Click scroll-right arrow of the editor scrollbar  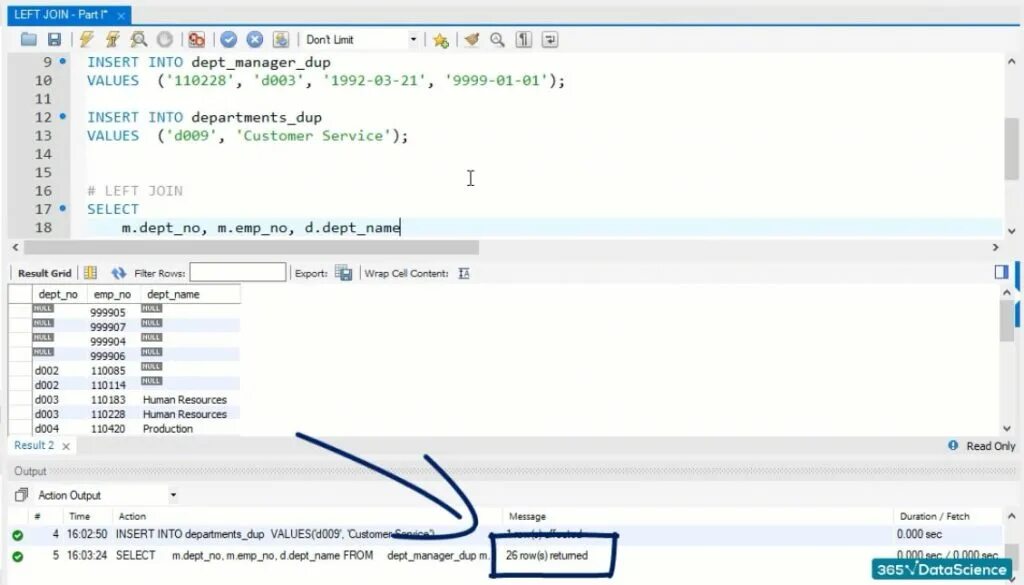click(995, 247)
